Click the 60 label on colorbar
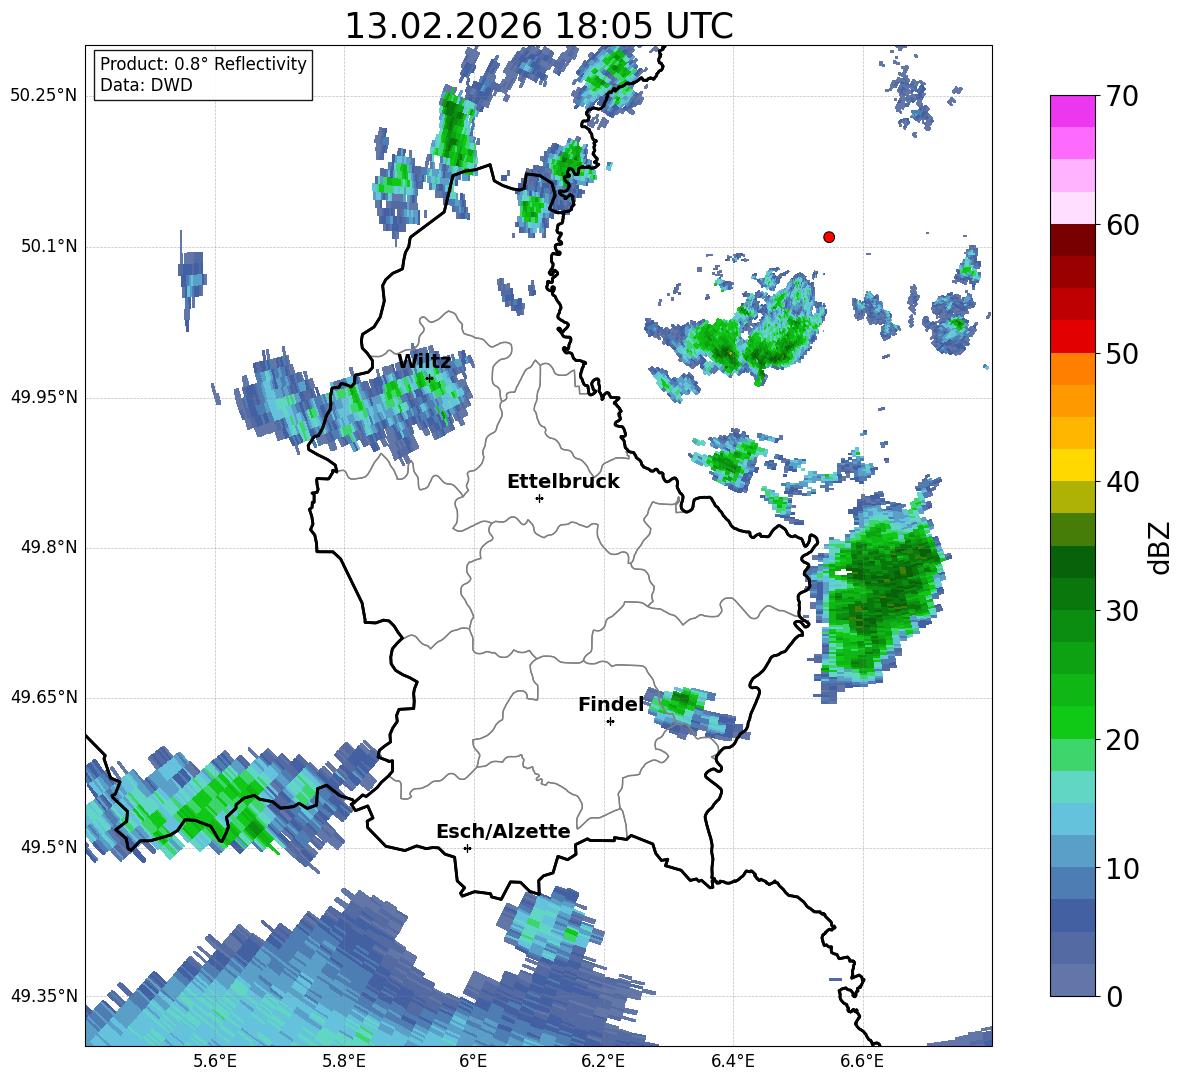Screen dimensions: 1184x1081 pos(1122,224)
